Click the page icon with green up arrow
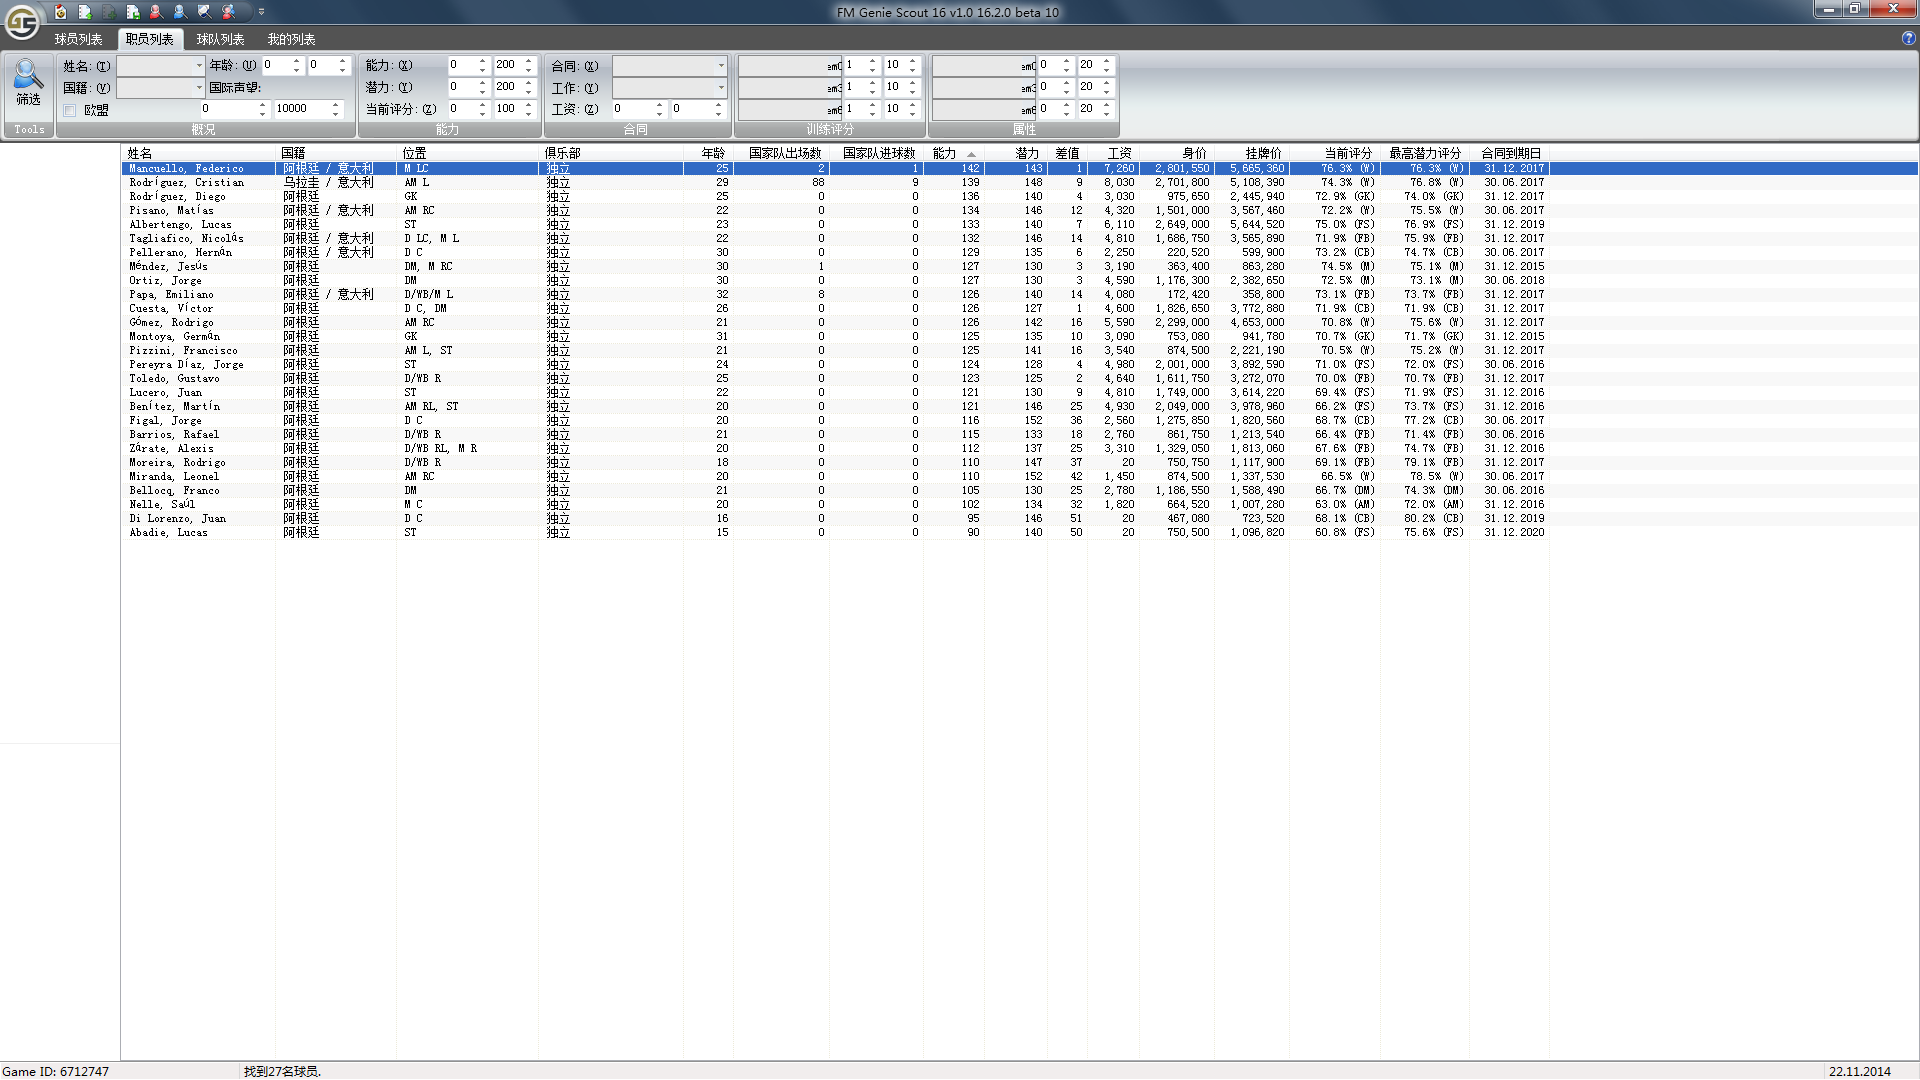 85,12
